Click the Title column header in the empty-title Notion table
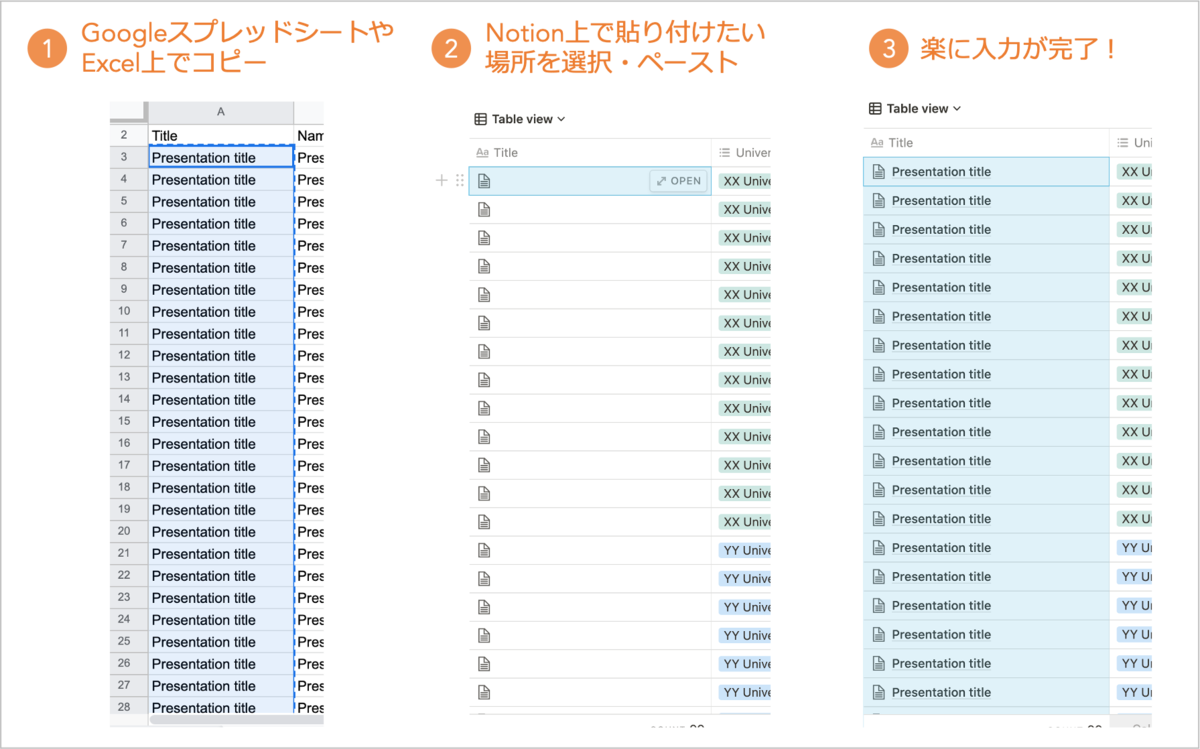This screenshot has height=749, width=1200. pyautogui.click(x=590, y=152)
